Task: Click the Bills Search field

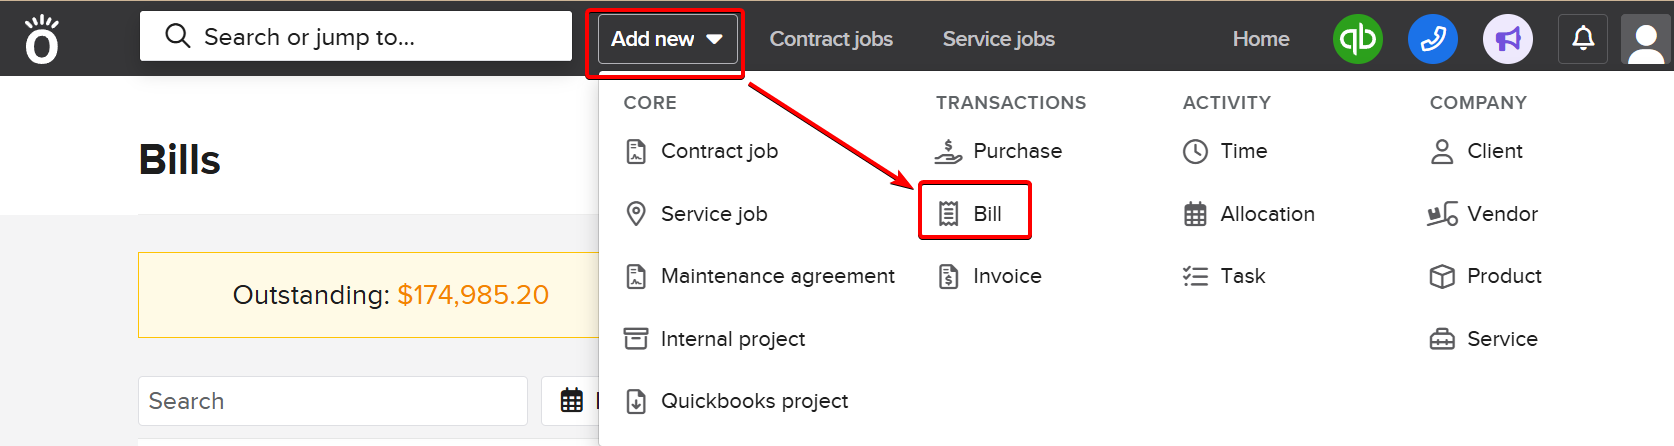Action: point(333,401)
